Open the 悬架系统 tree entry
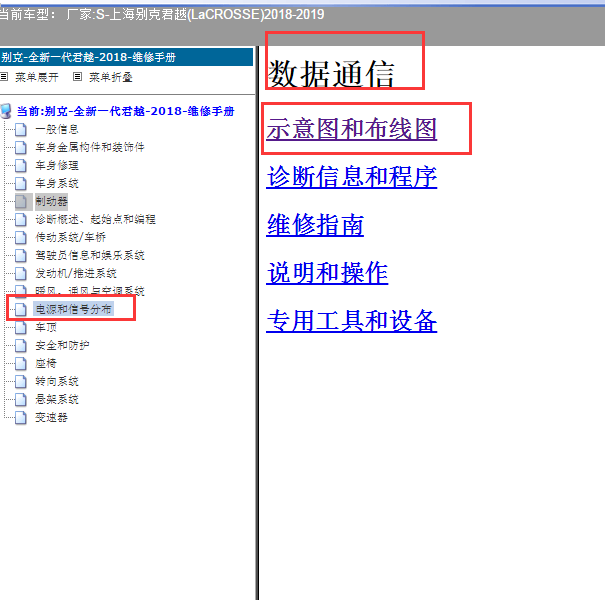605x600 pixels. (x=57, y=399)
